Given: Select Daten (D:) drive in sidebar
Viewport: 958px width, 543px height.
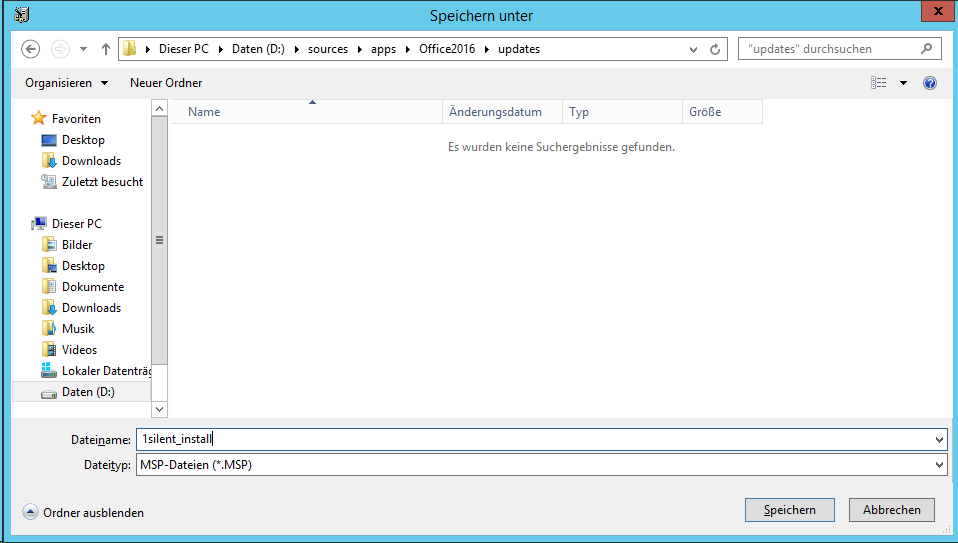Looking at the screenshot, I should click(x=88, y=392).
